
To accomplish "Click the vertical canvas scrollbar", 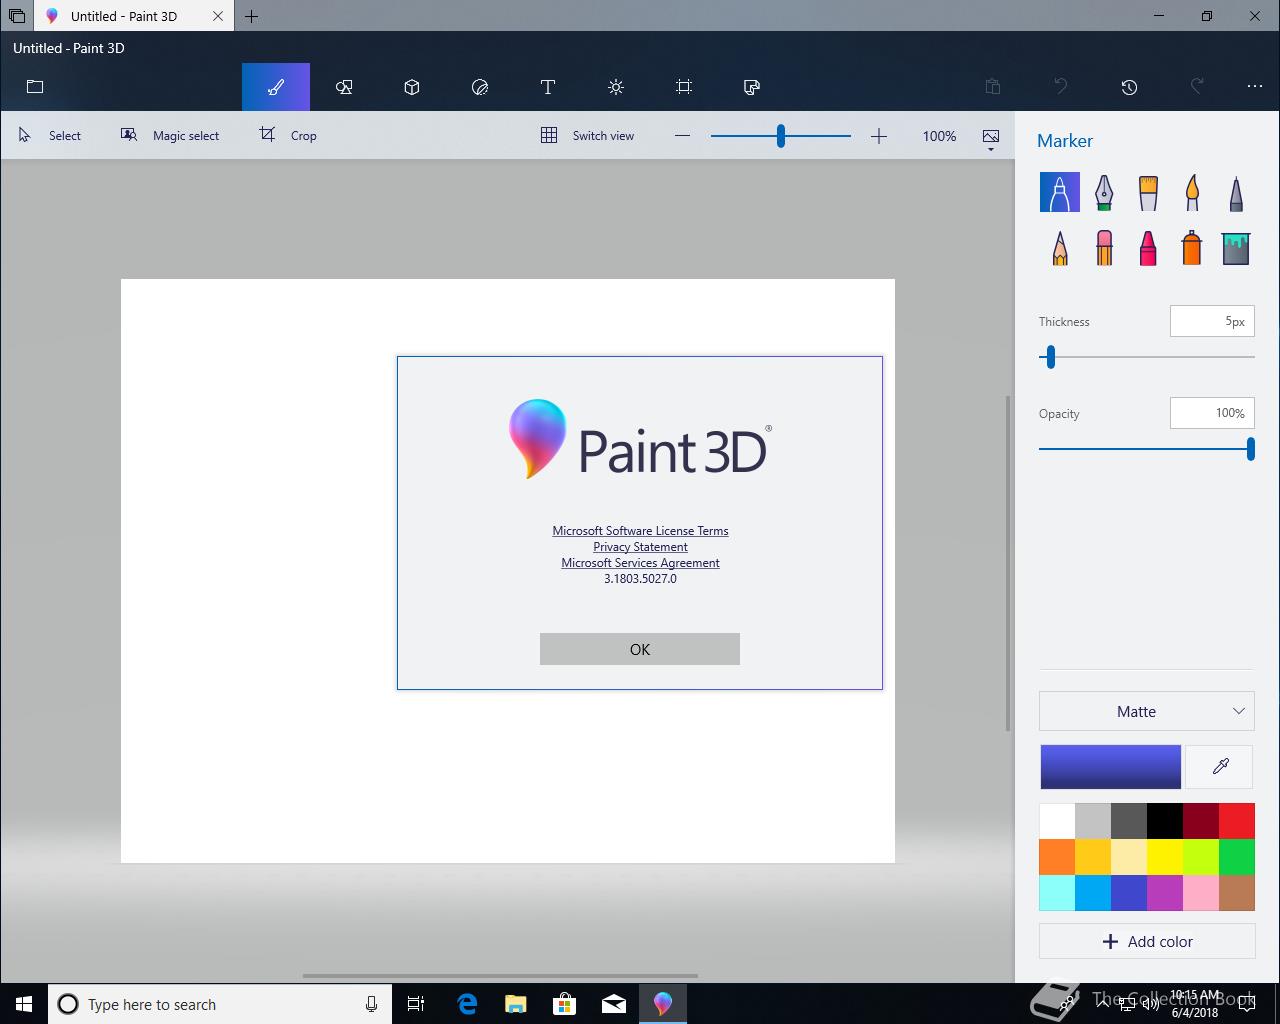I will pos(1007,562).
